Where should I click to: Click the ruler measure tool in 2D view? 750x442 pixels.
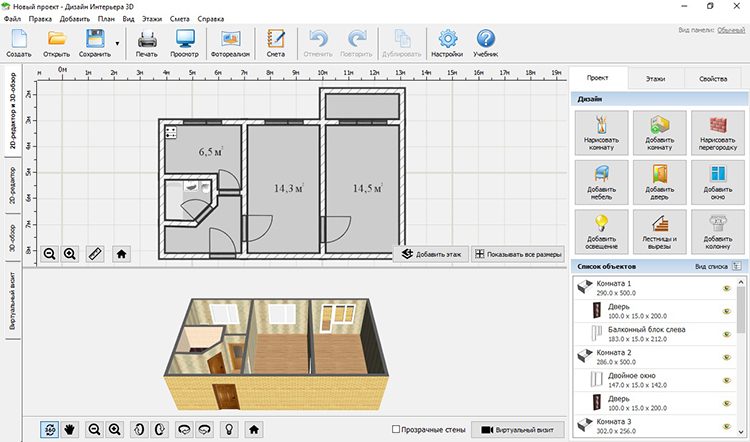click(x=94, y=254)
